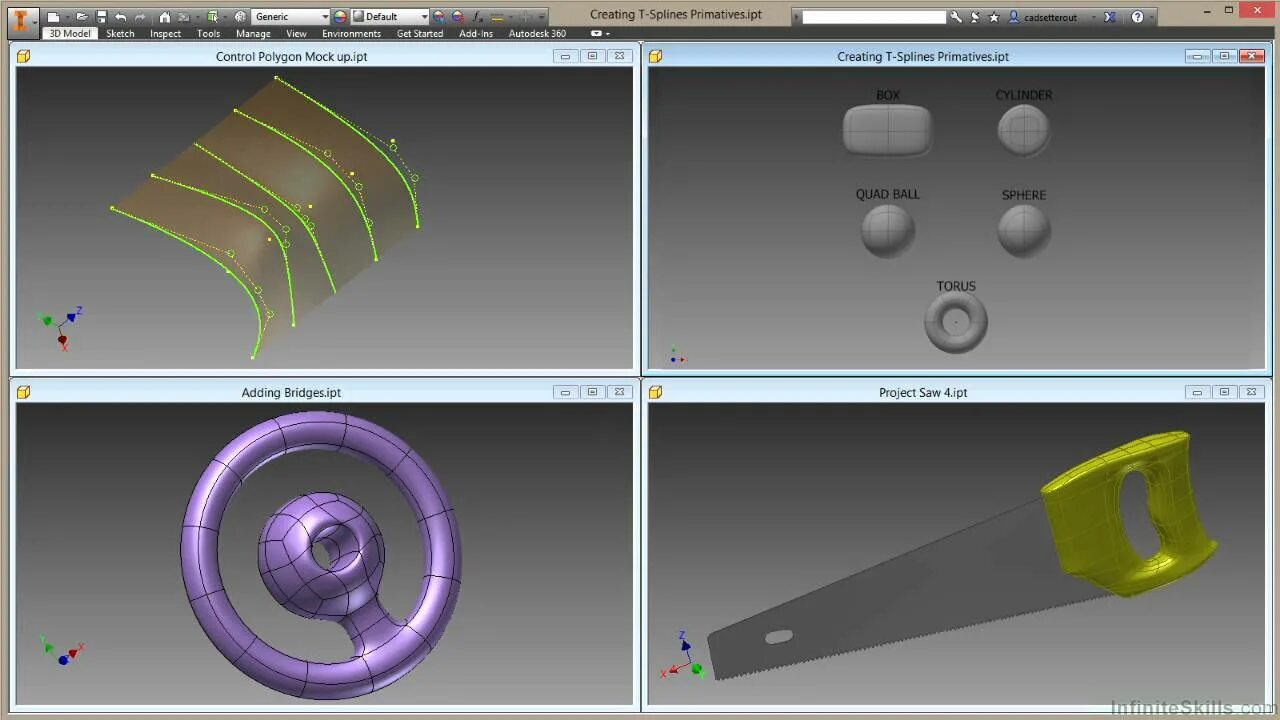Screen dimensions: 1280x720
Task: Expand the quick access toolbar customize arrow
Action: (x=543, y=18)
